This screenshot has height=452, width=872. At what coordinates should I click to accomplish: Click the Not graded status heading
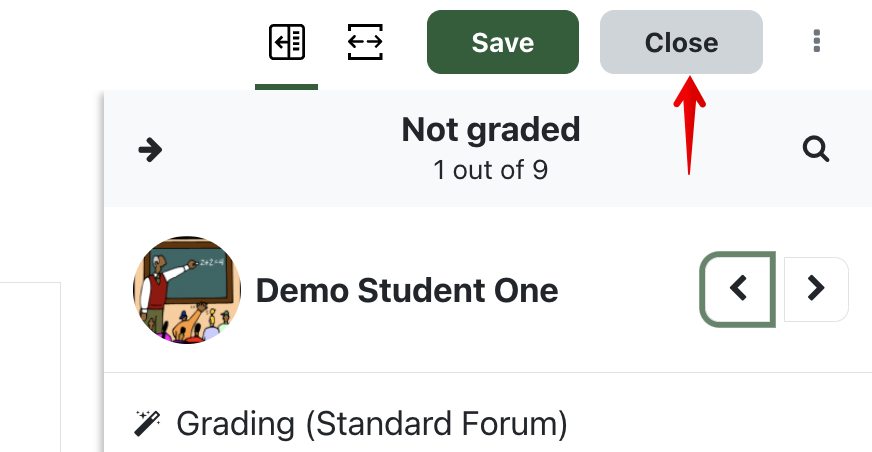(x=490, y=129)
